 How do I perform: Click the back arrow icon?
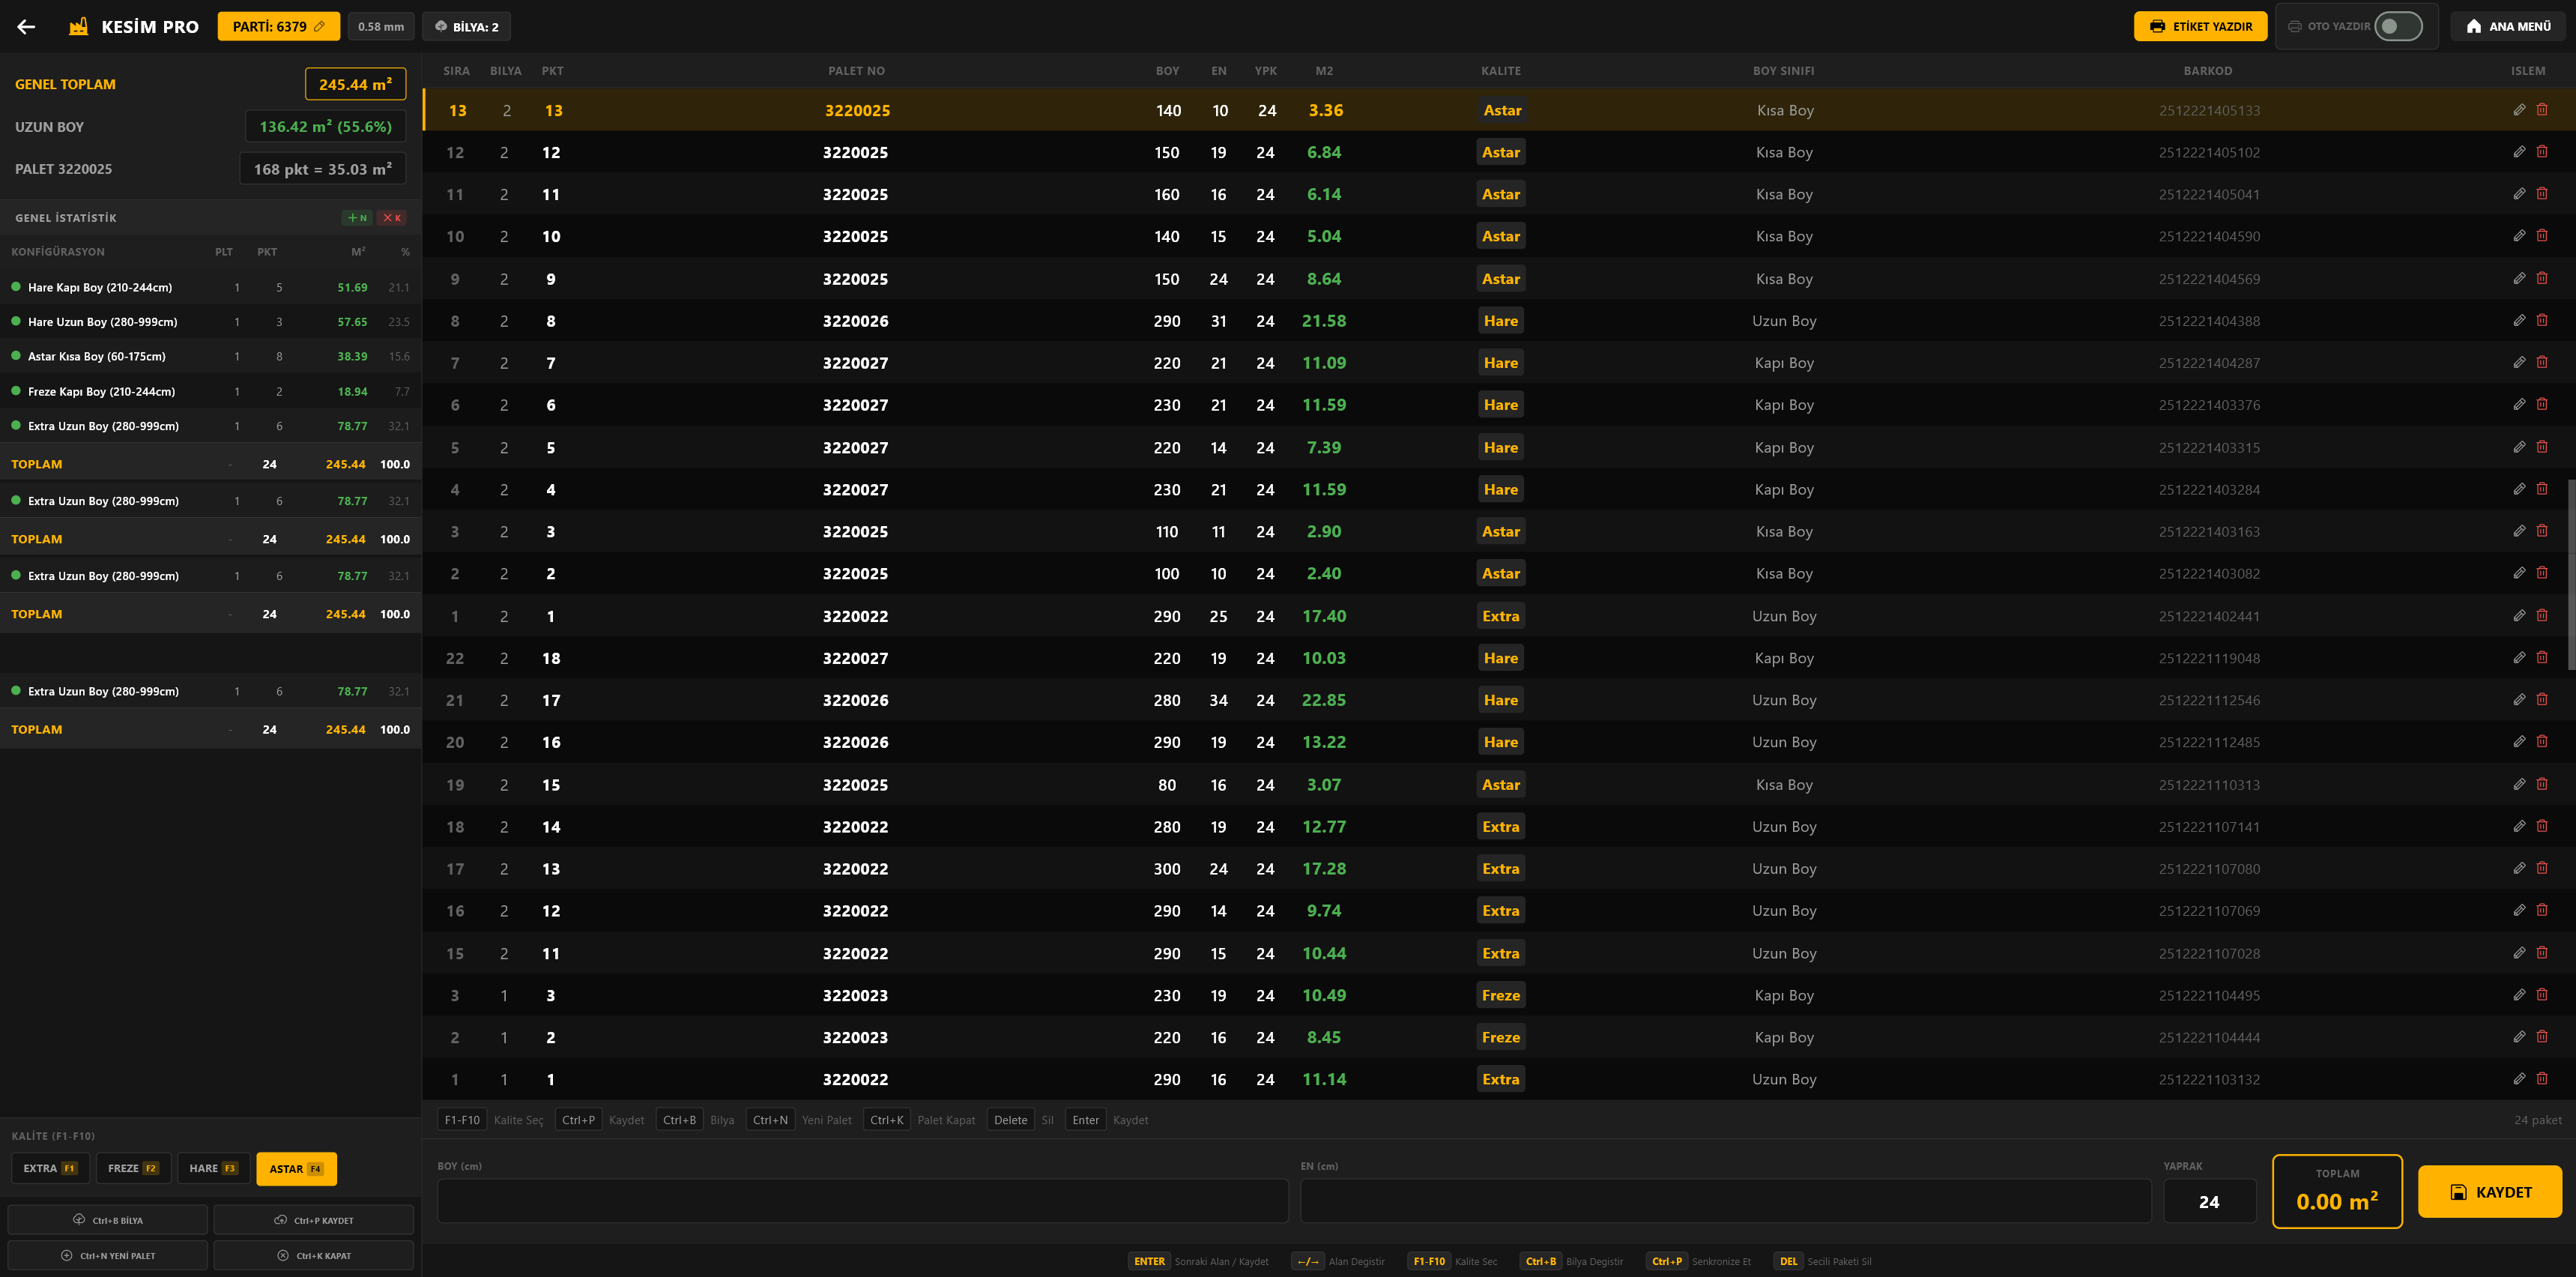(x=27, y=27)
